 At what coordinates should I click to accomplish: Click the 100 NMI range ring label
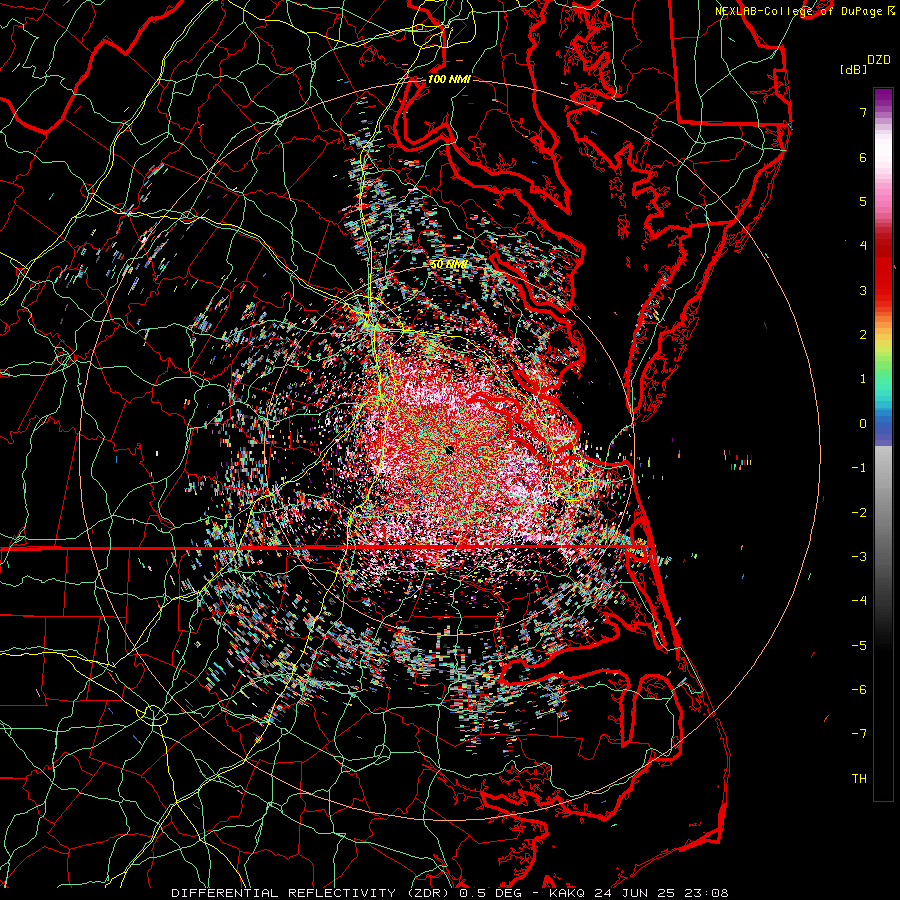449,79
